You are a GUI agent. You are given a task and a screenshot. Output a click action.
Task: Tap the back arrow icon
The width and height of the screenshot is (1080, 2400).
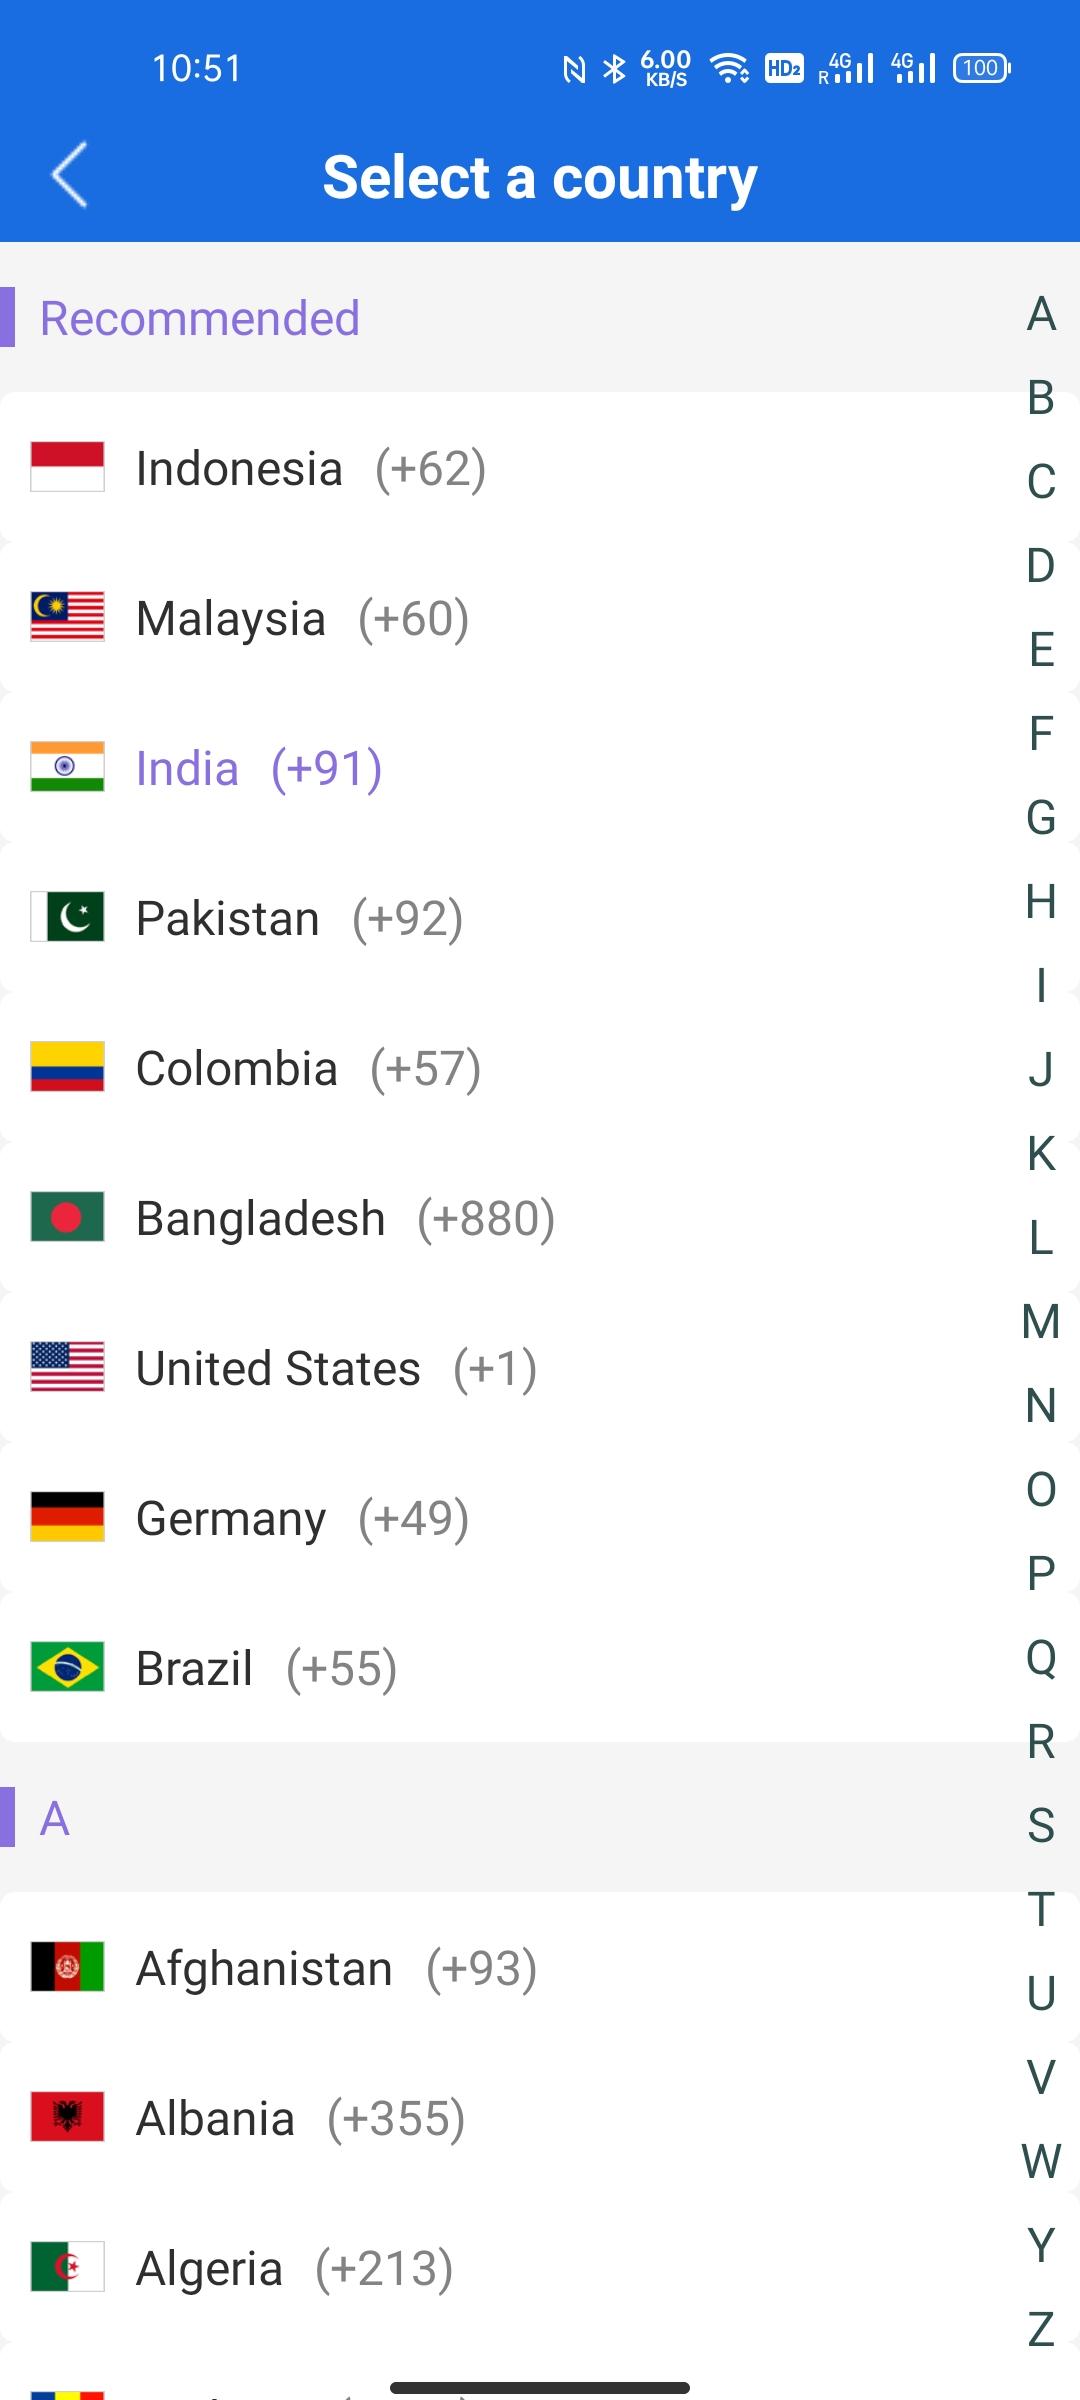click(69, 175)
